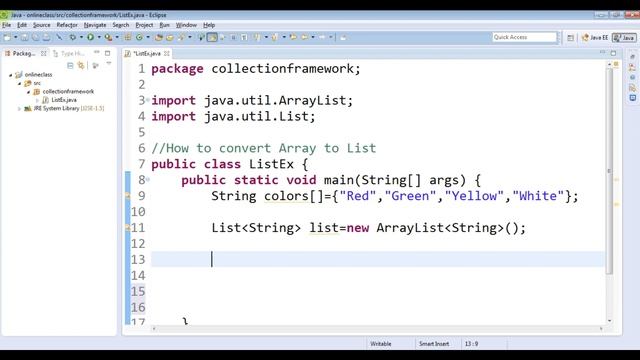This screenshot has width=640, height=360.
Task: Toggle Block Selection Mode icon
Action: click(x=233, y=37)
